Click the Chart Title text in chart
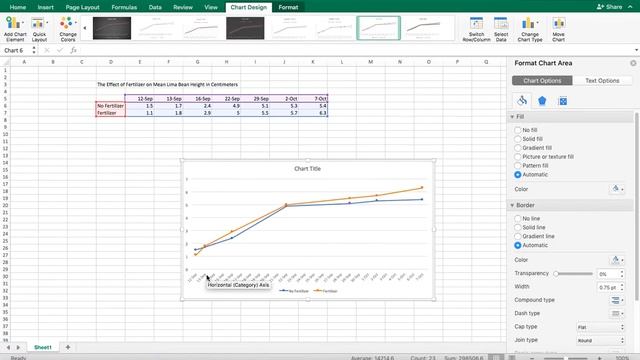This screenshot has height=360, width=640. tap(307, 169)
